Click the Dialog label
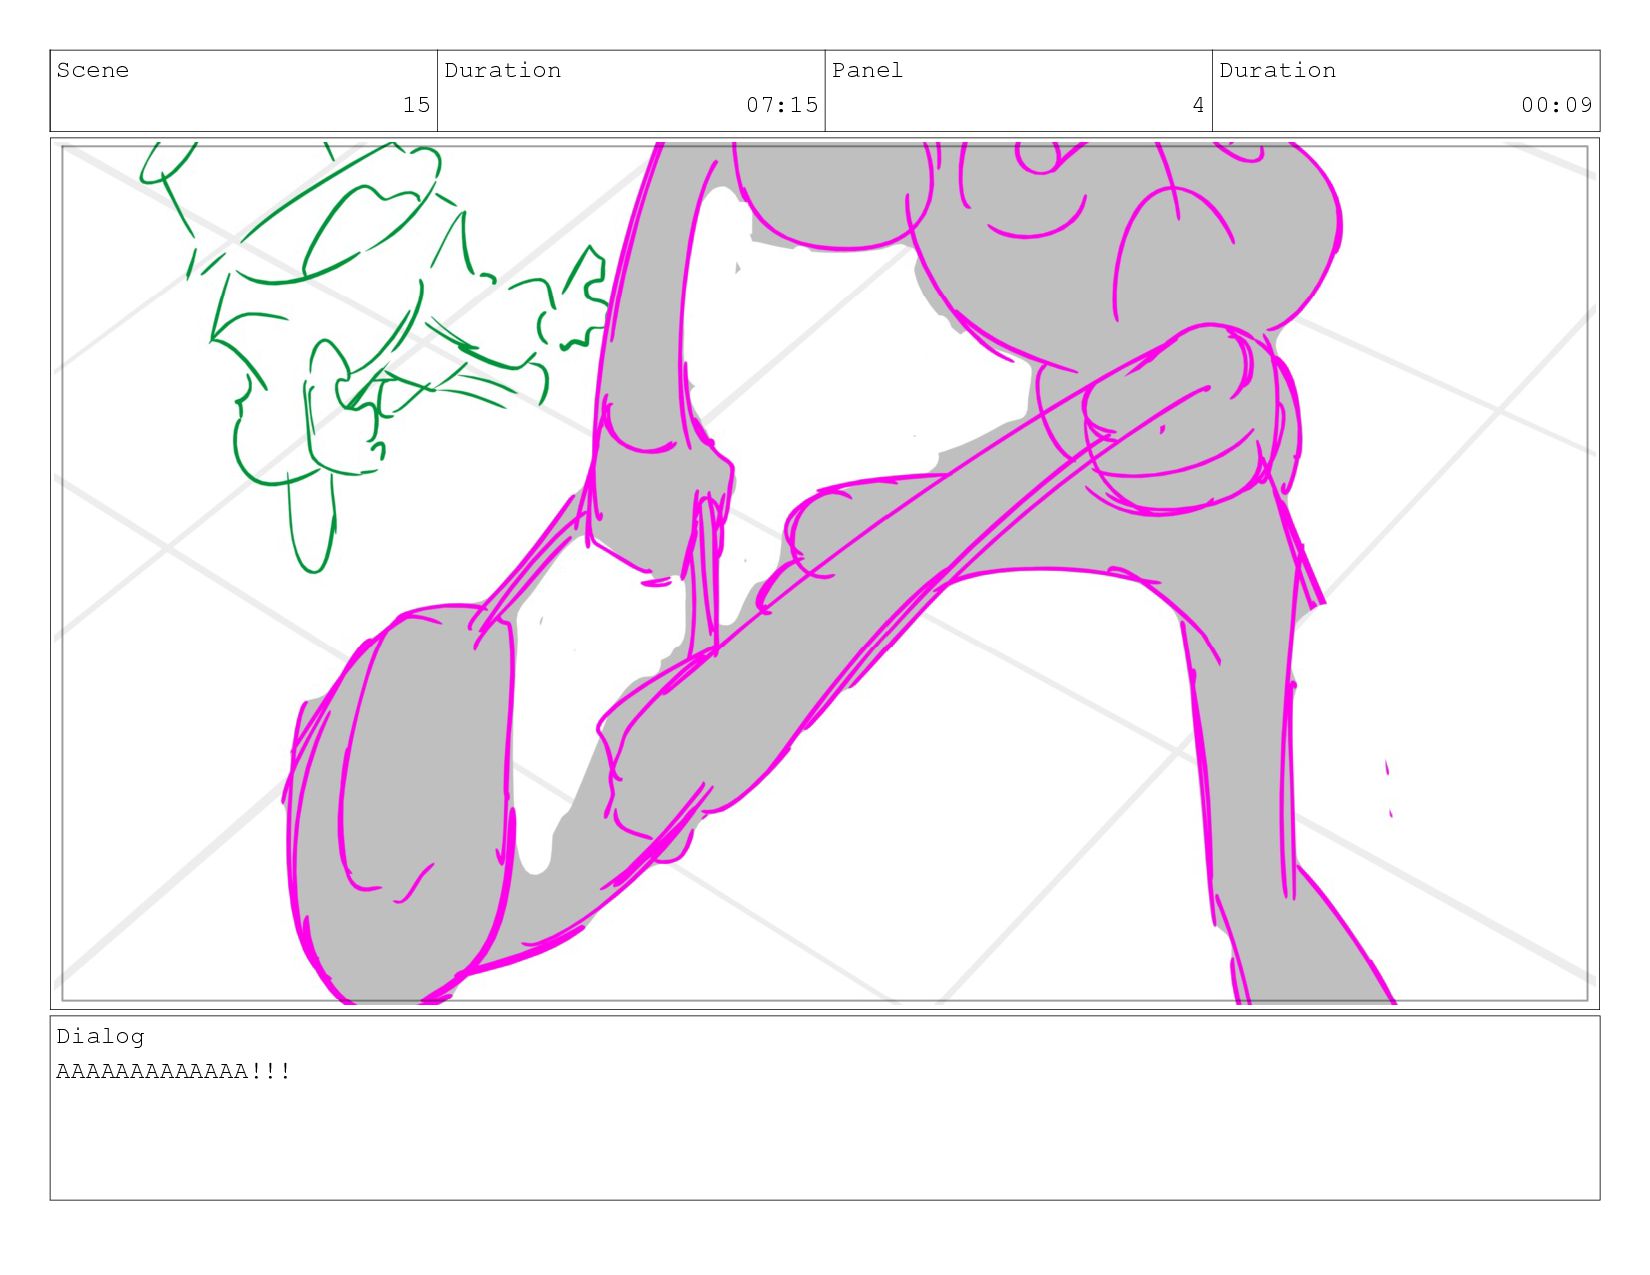Image resolution: width=1650 pixels, height=1275 pixels. [x=100, y=1037]
